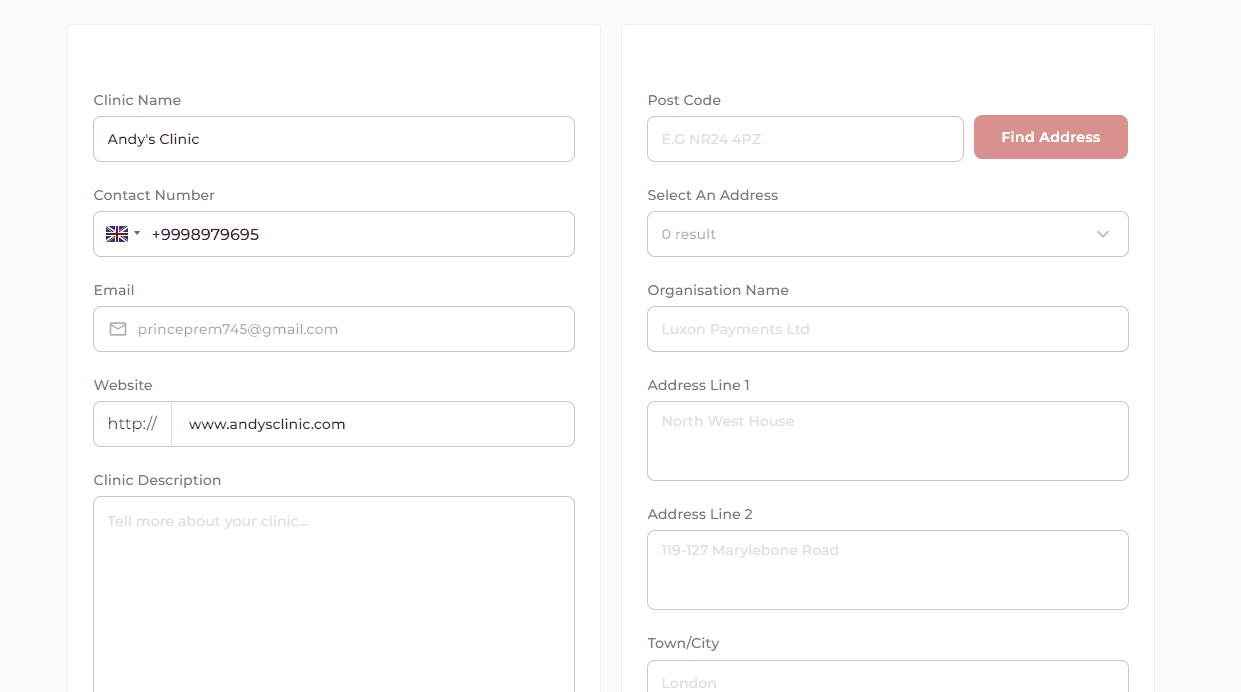1241x692 pixels.
Task: Click into Address Line 2 box
Action: coord(887,570)
